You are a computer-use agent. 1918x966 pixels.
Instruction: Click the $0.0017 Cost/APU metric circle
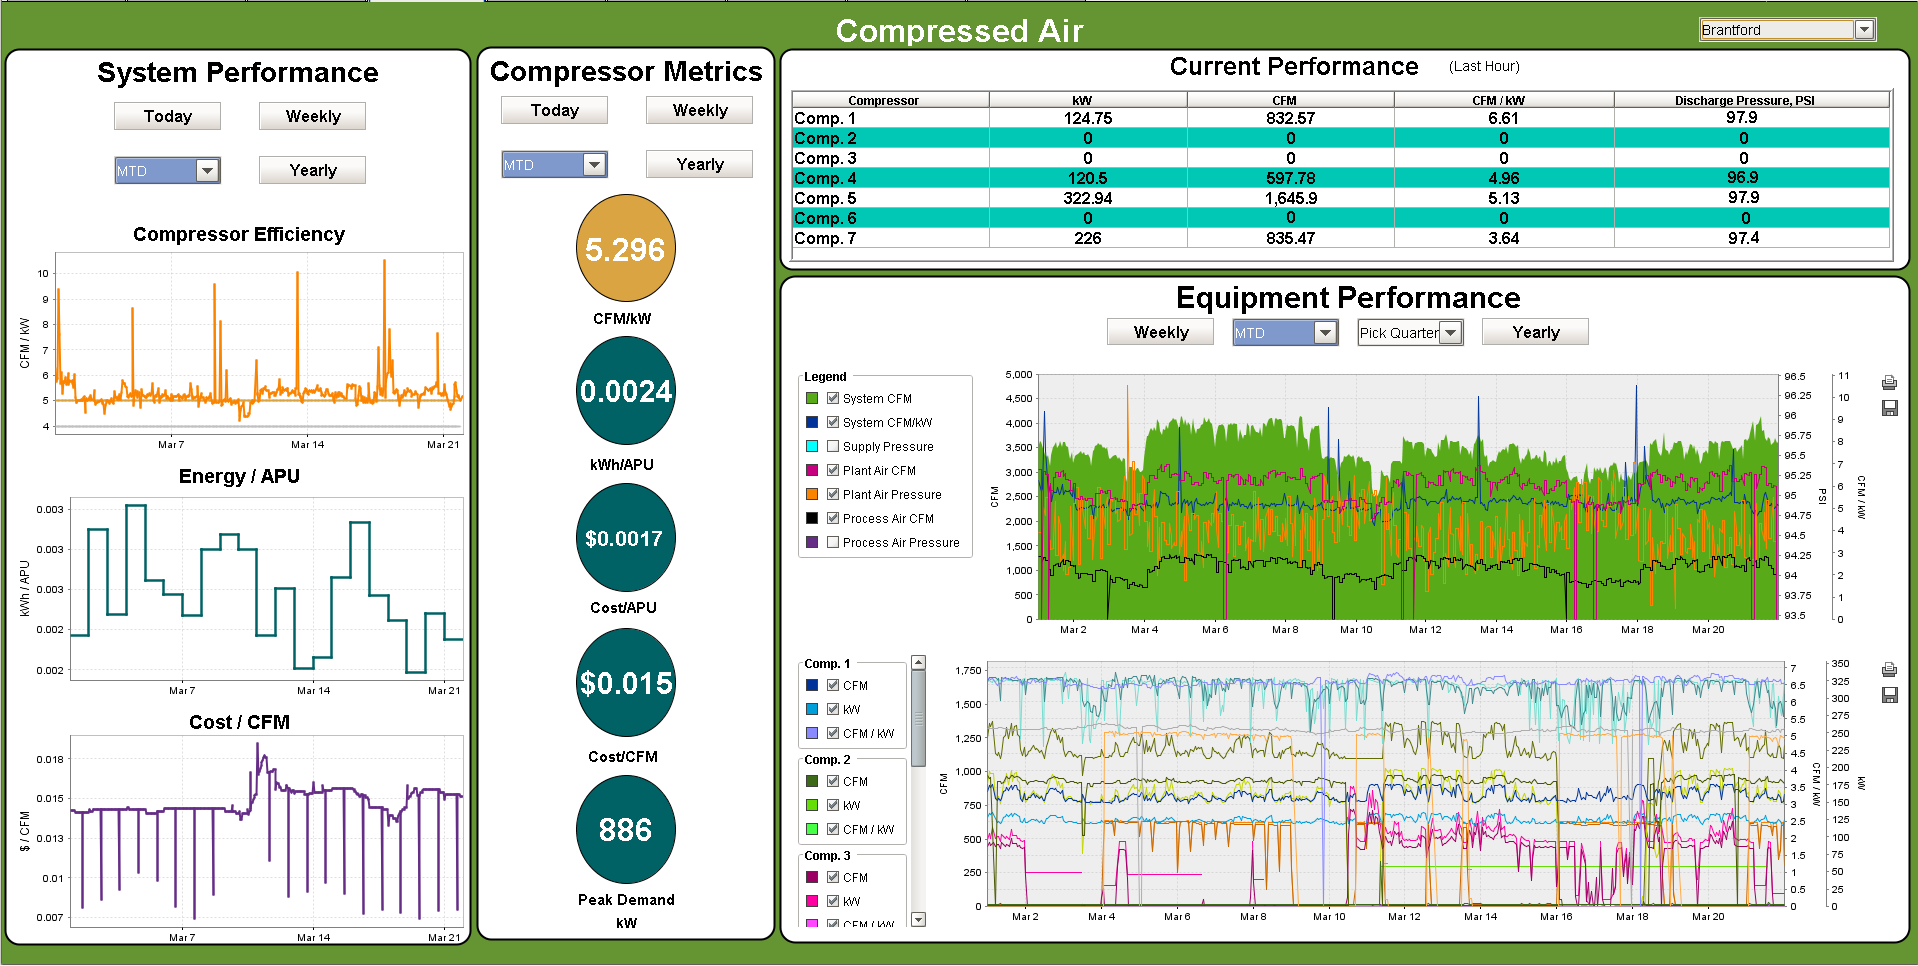coord(626,538)
